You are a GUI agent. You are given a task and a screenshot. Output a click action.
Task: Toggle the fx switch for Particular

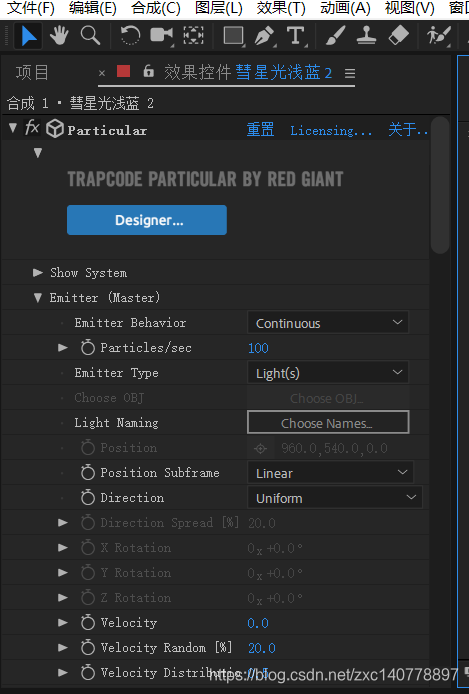click(32, 128)
